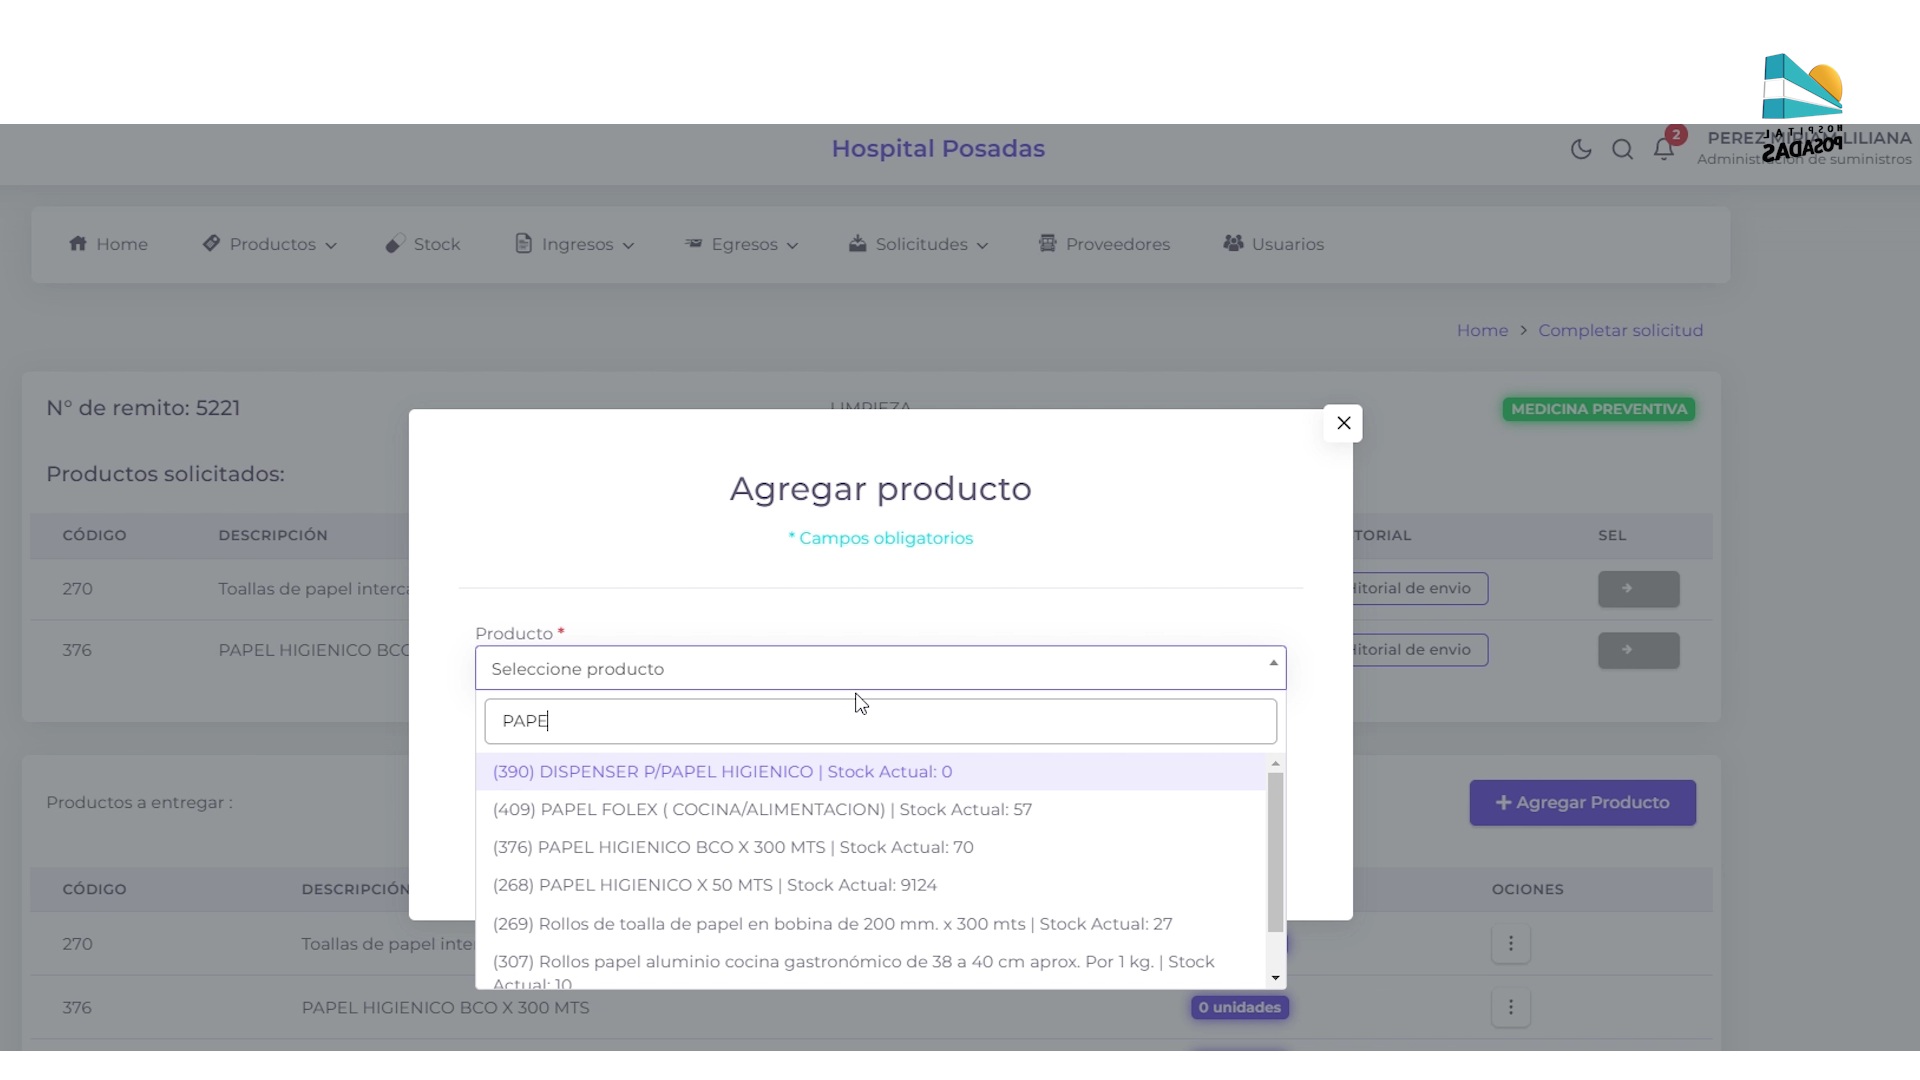Go to Home breadcrumb link

click(1481, 330)
